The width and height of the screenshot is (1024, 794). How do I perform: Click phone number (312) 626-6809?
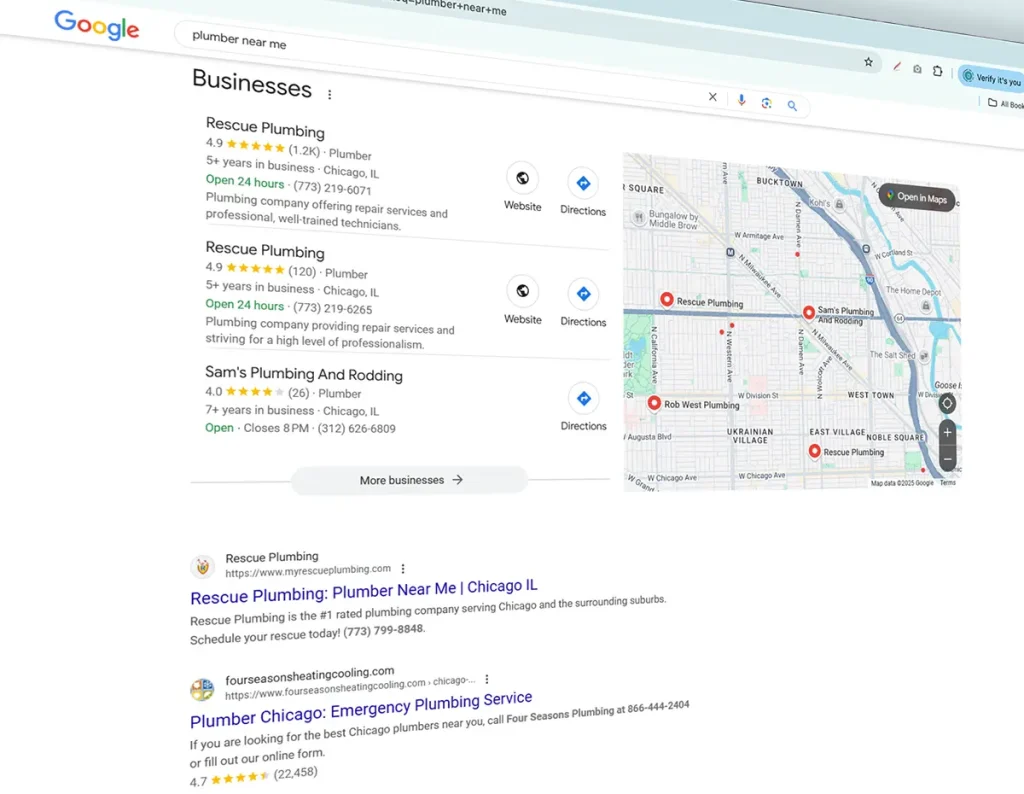coord(357,428)
